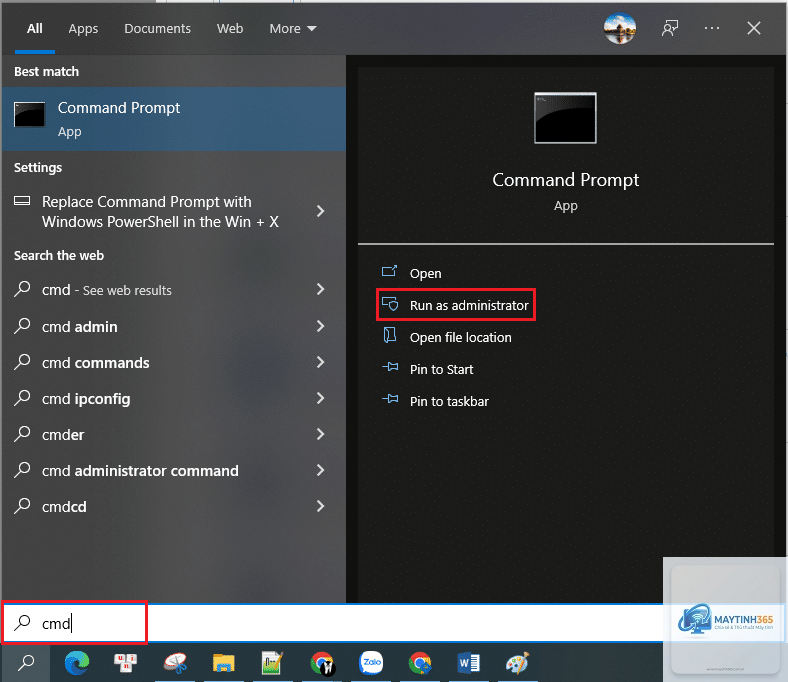788x682 pixels.
Task: Open Snipping Tool from the taskbar
Action: click(x=175, y=663)
